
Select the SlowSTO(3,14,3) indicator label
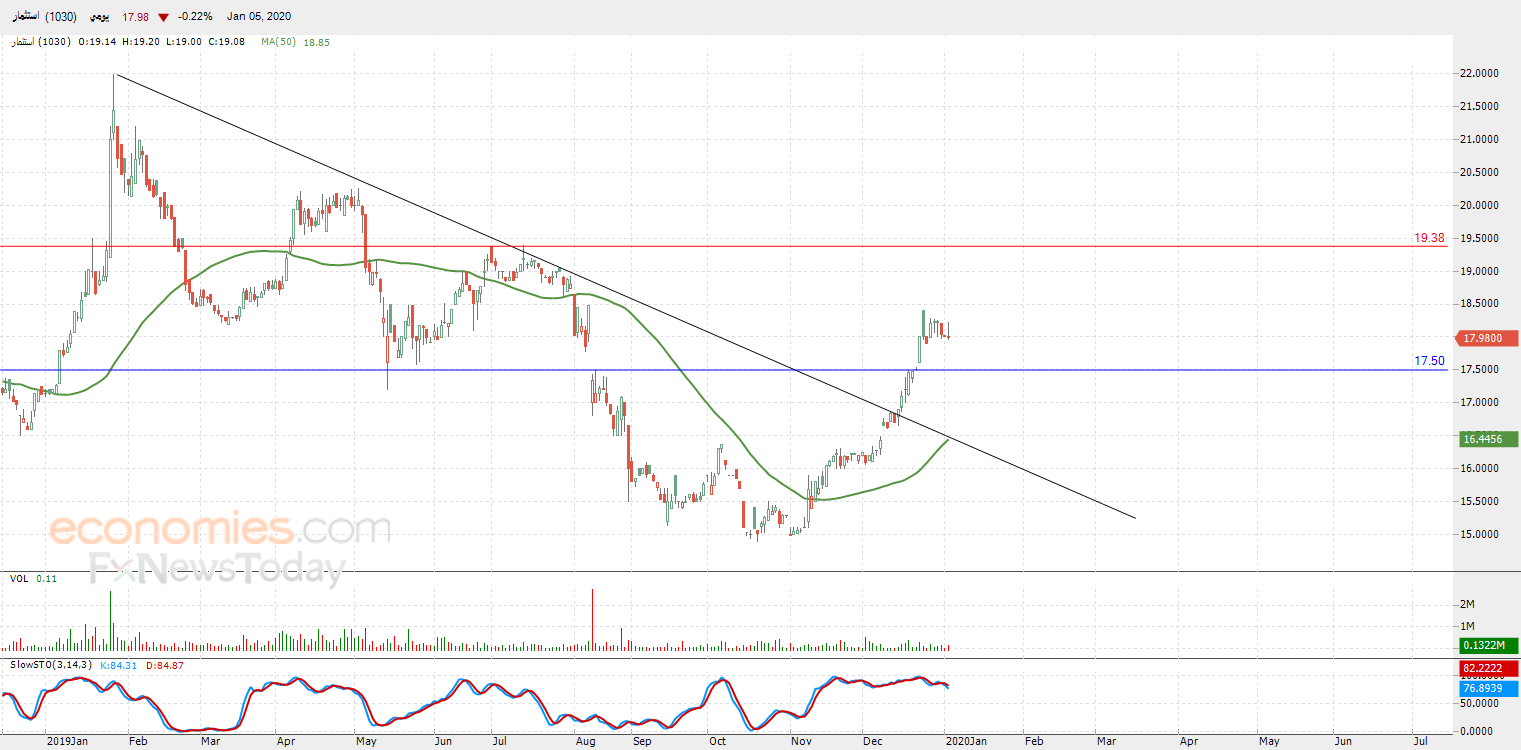coord(51,665)
